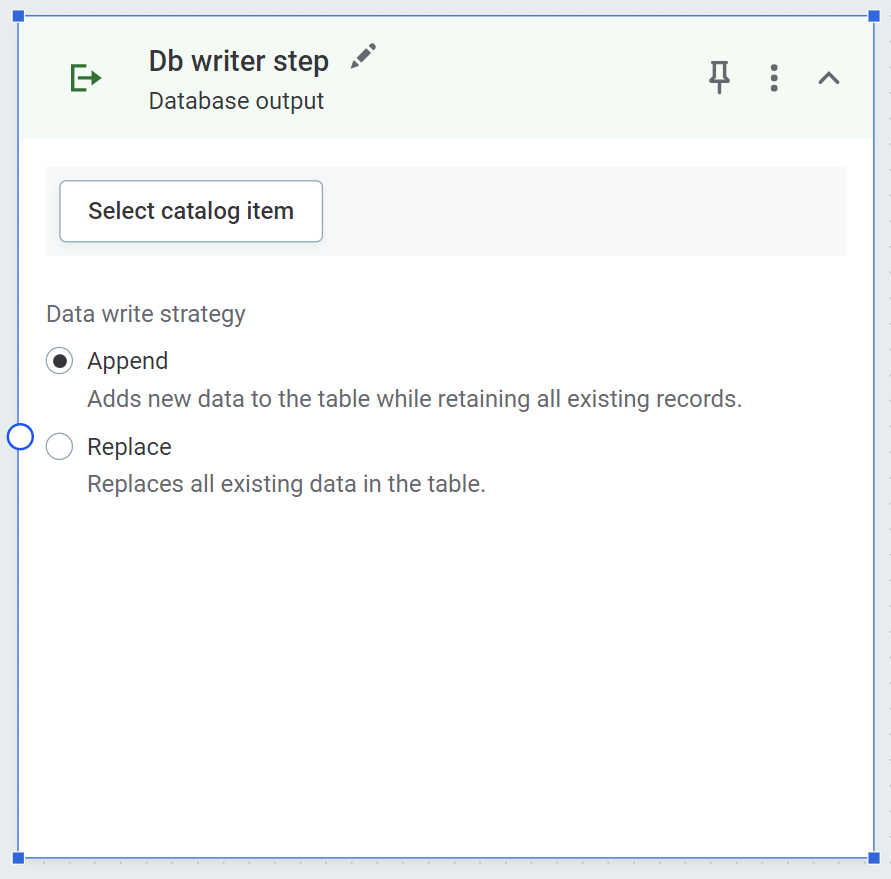Screen dimensions: 891x879
Task: Click the Select catalog item button
Action: [x=190, y=211]
